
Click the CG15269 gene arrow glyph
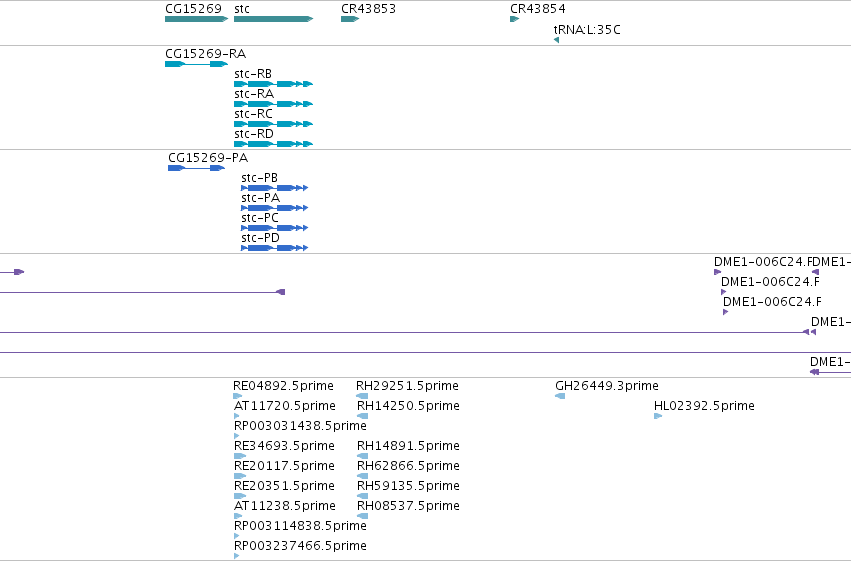point(196,19)
